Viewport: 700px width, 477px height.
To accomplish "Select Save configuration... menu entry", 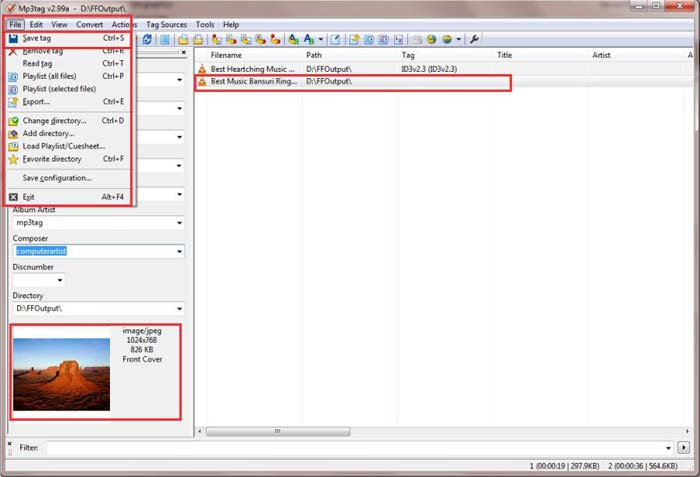I will coord(69,178).
